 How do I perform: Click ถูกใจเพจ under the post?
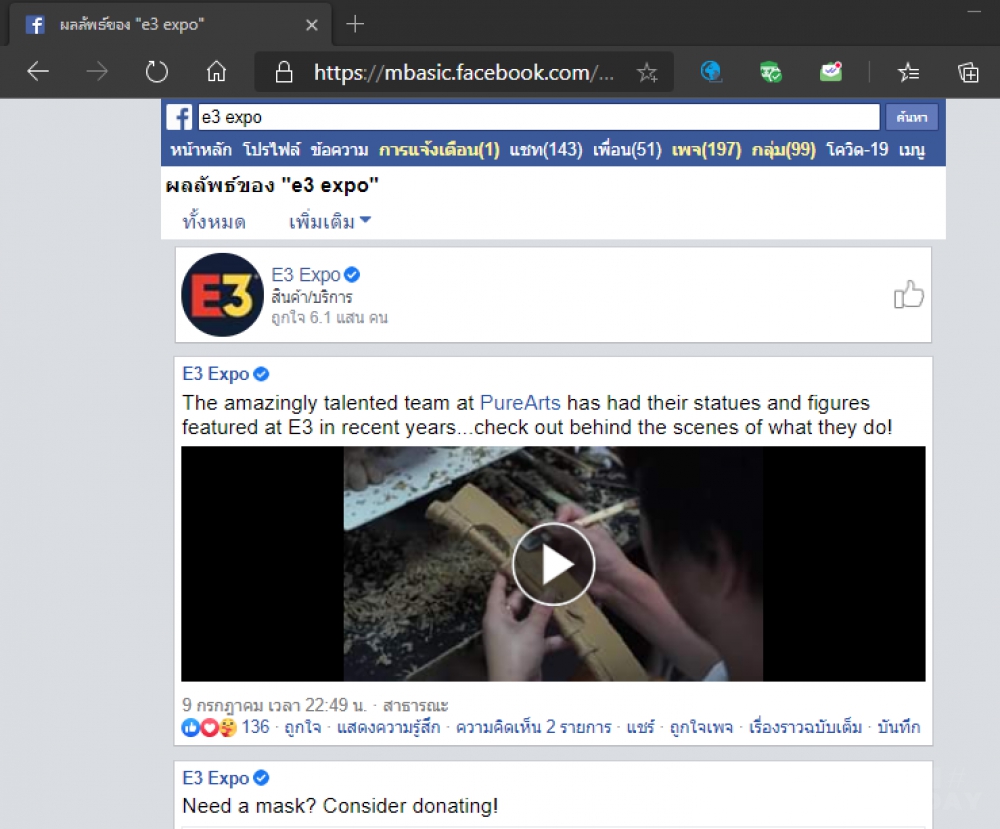(x=701, y=727)
